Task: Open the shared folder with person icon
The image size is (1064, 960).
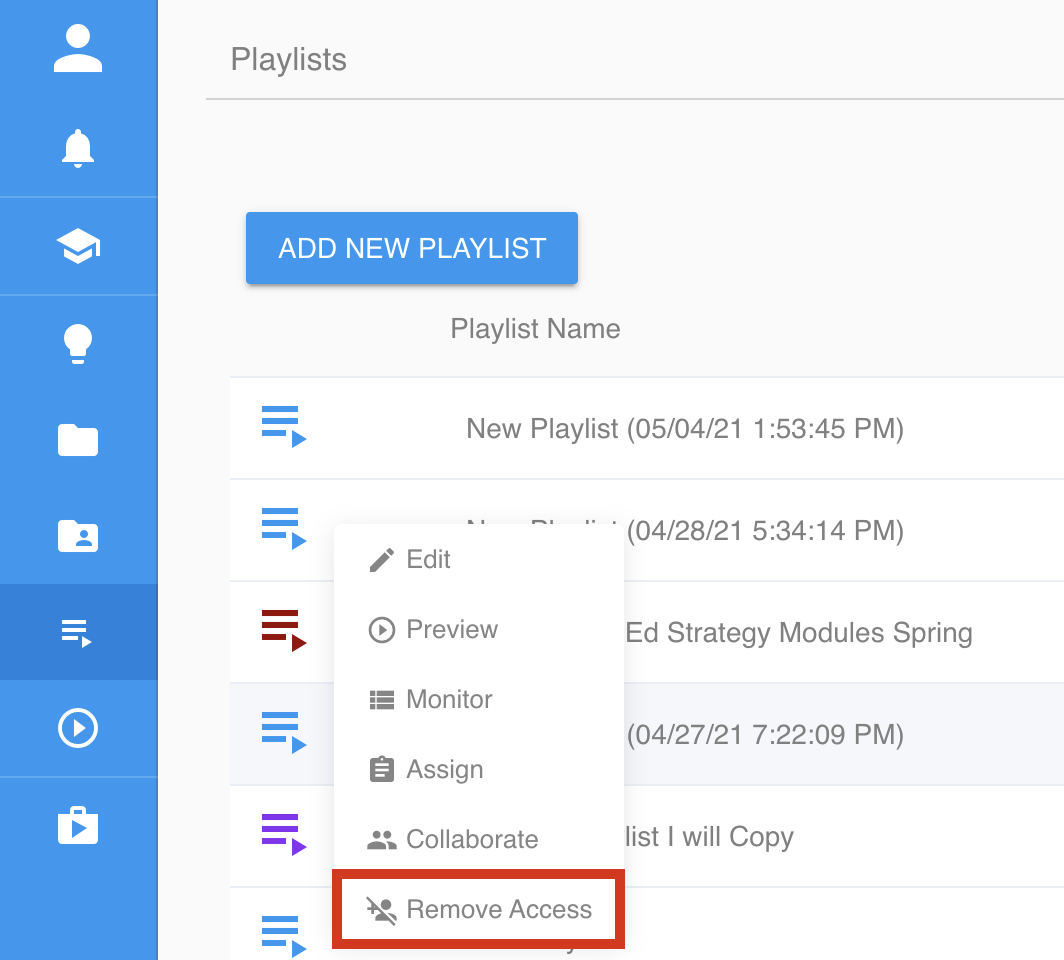Action: (78, 536)
